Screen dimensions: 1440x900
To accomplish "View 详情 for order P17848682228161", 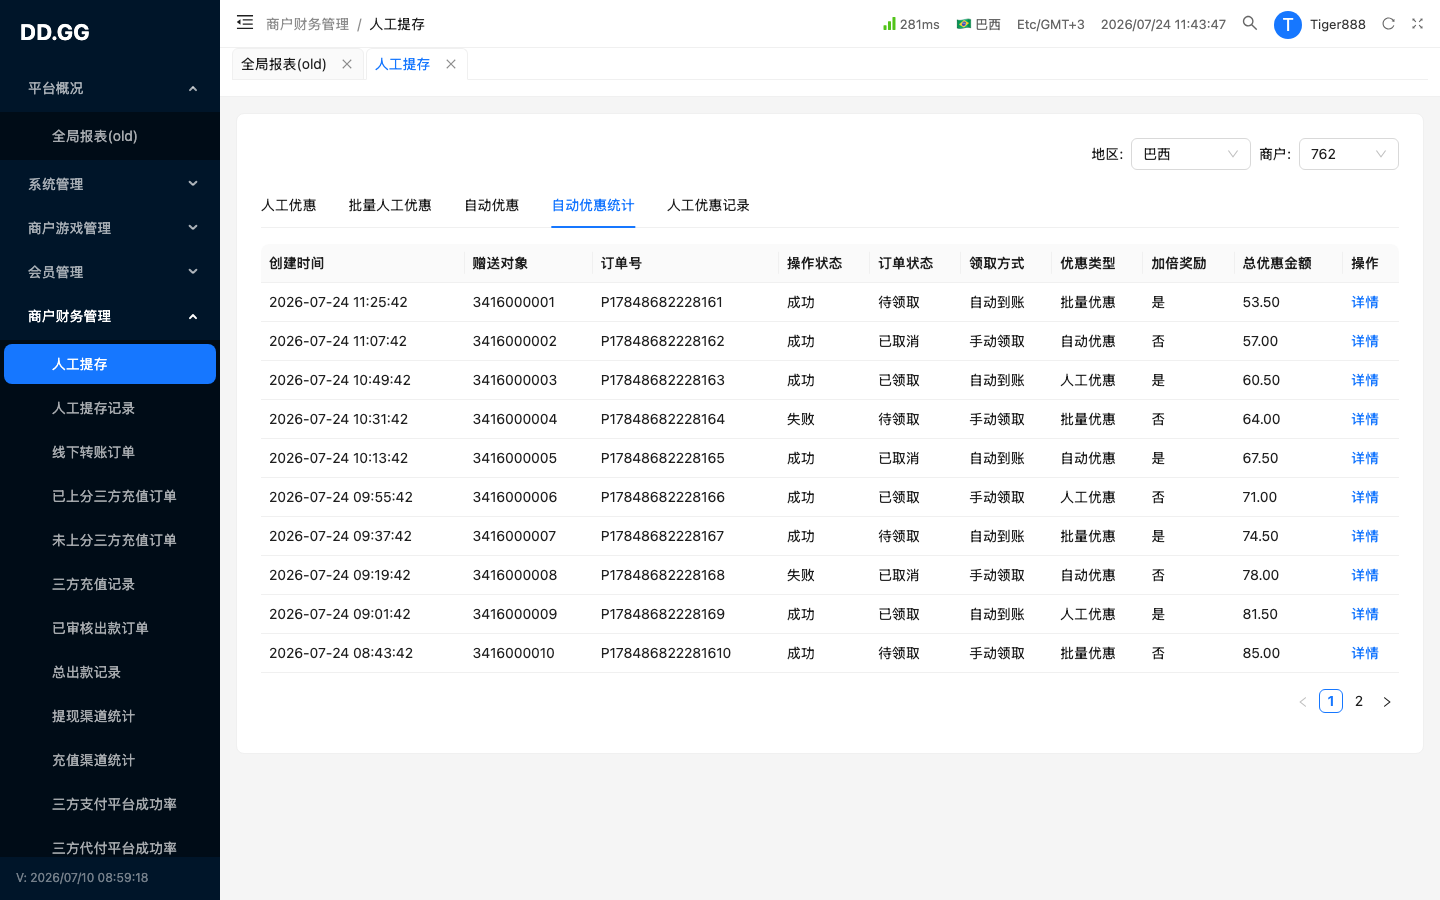I will (x=1365, y=302).
